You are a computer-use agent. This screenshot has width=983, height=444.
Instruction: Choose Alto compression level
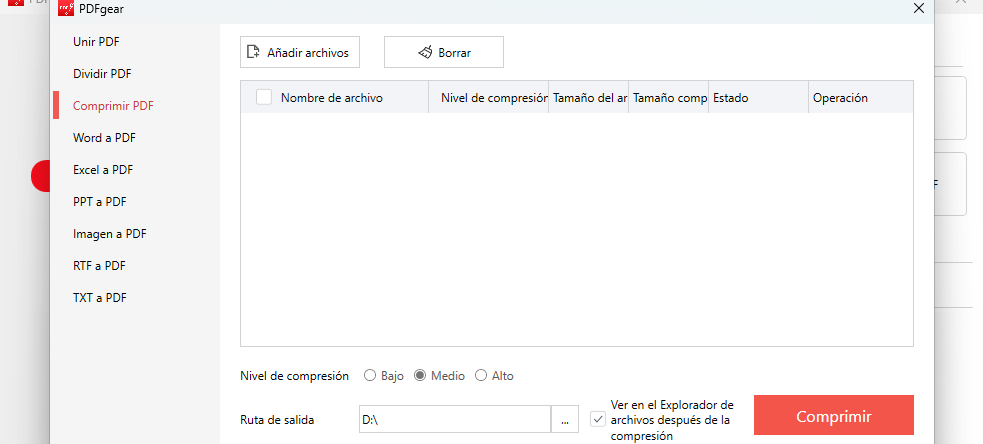(x=481, y=376)
